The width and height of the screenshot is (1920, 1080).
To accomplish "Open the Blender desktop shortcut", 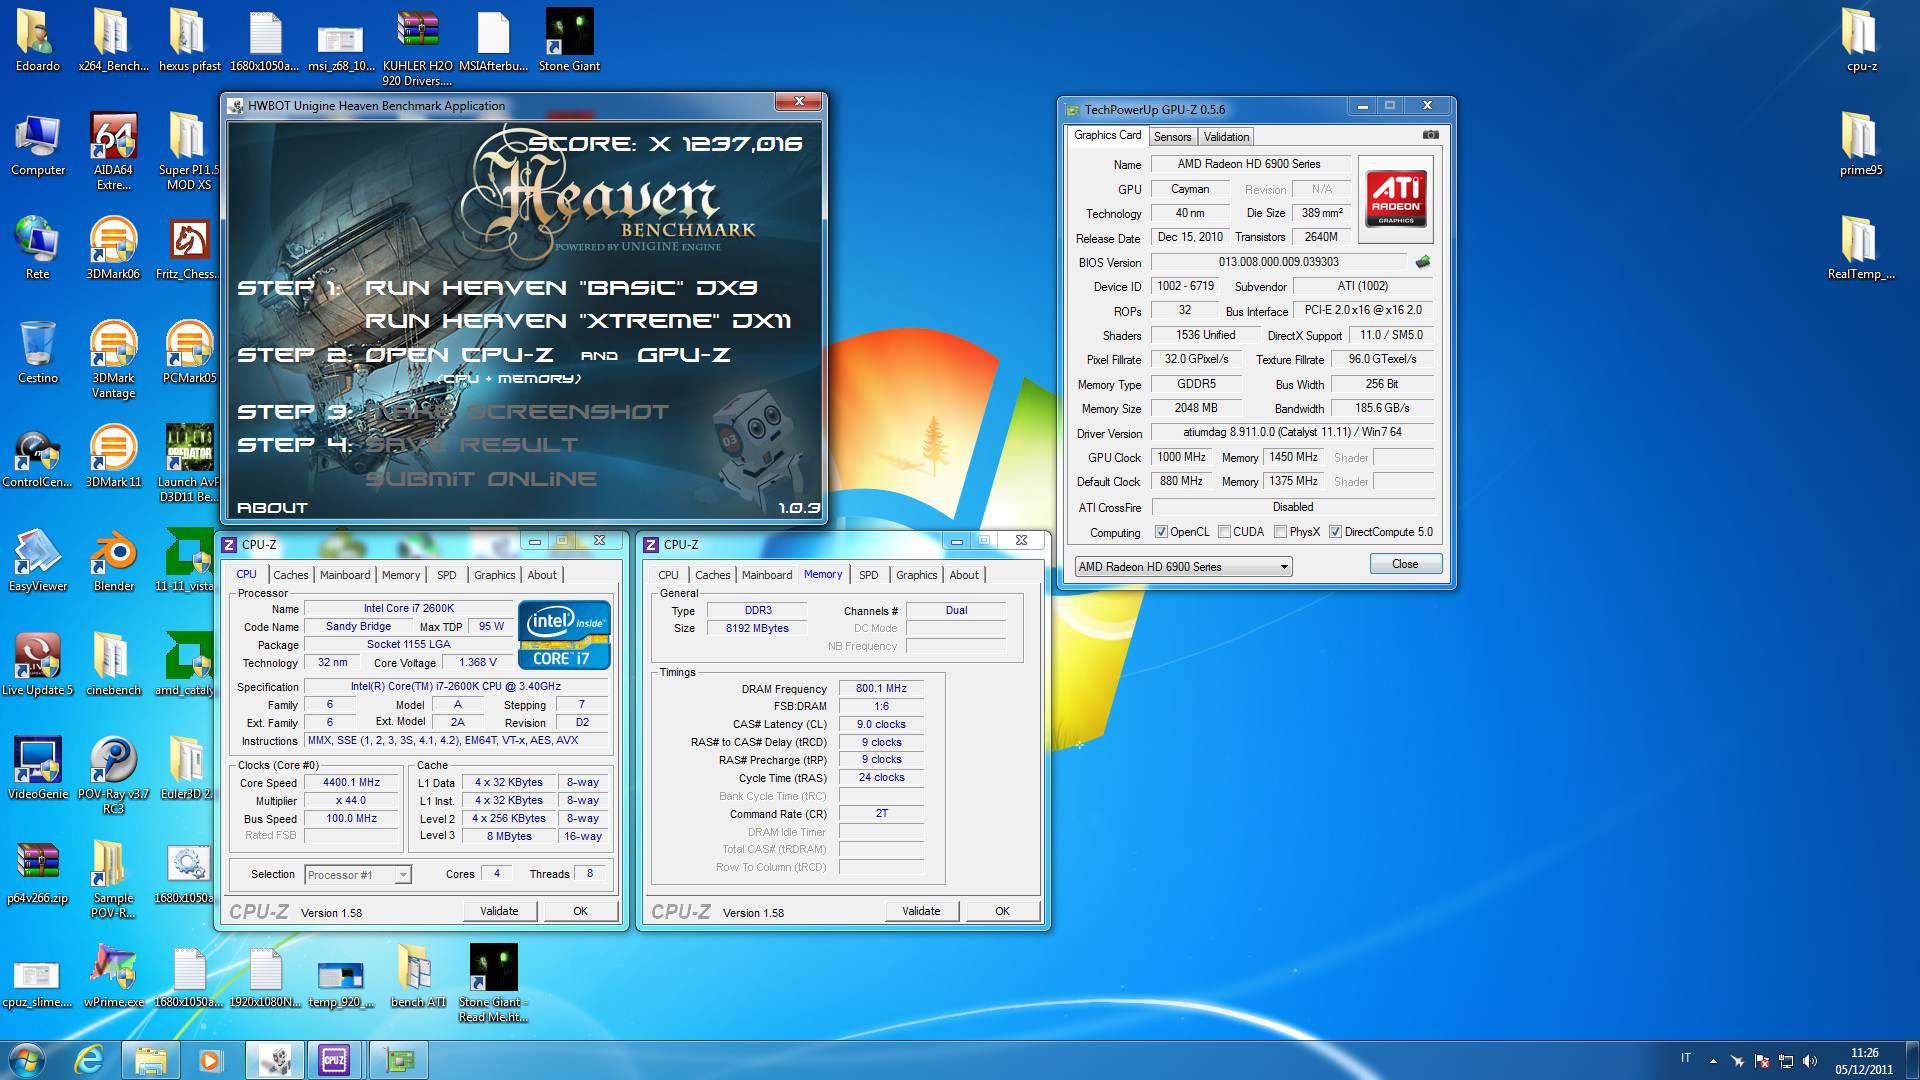I will point(113,560).
